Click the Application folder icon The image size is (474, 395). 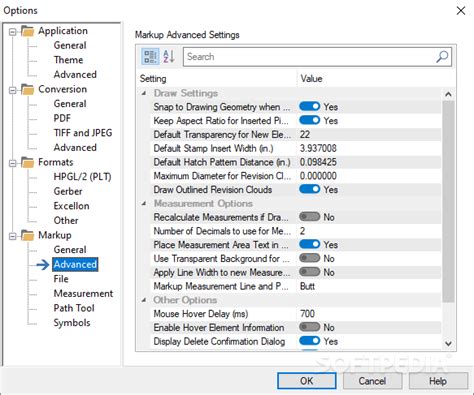point(27,31)
